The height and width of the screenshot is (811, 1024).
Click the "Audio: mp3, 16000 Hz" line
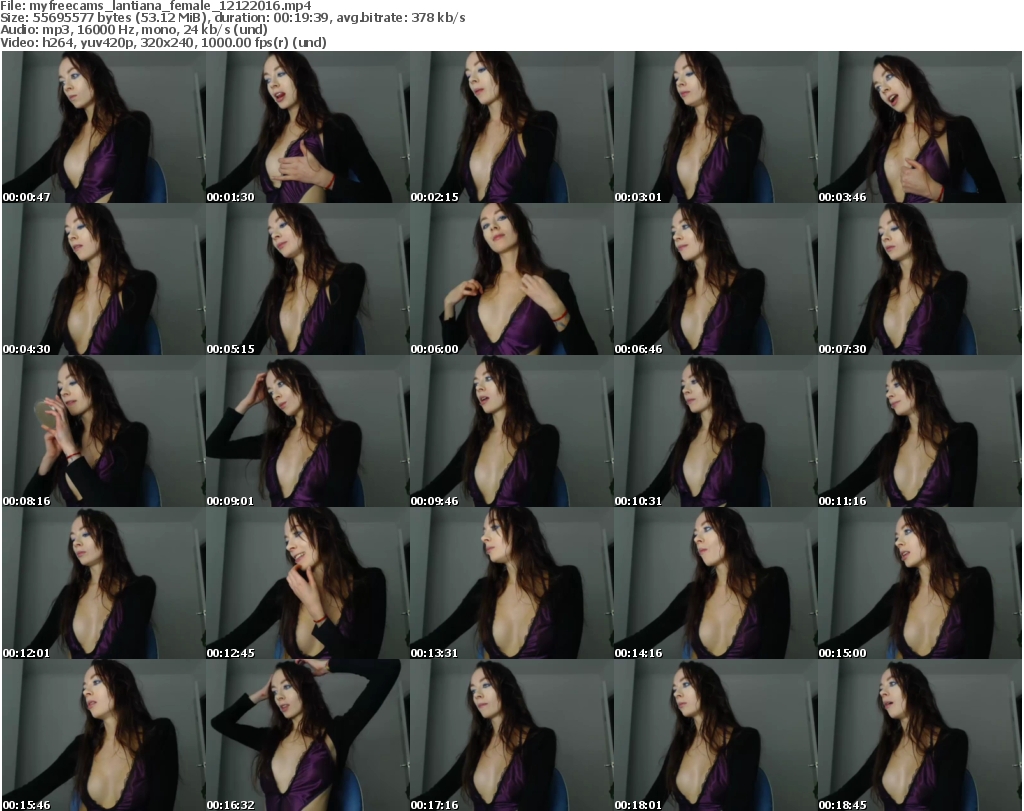[x=134, y=30]
